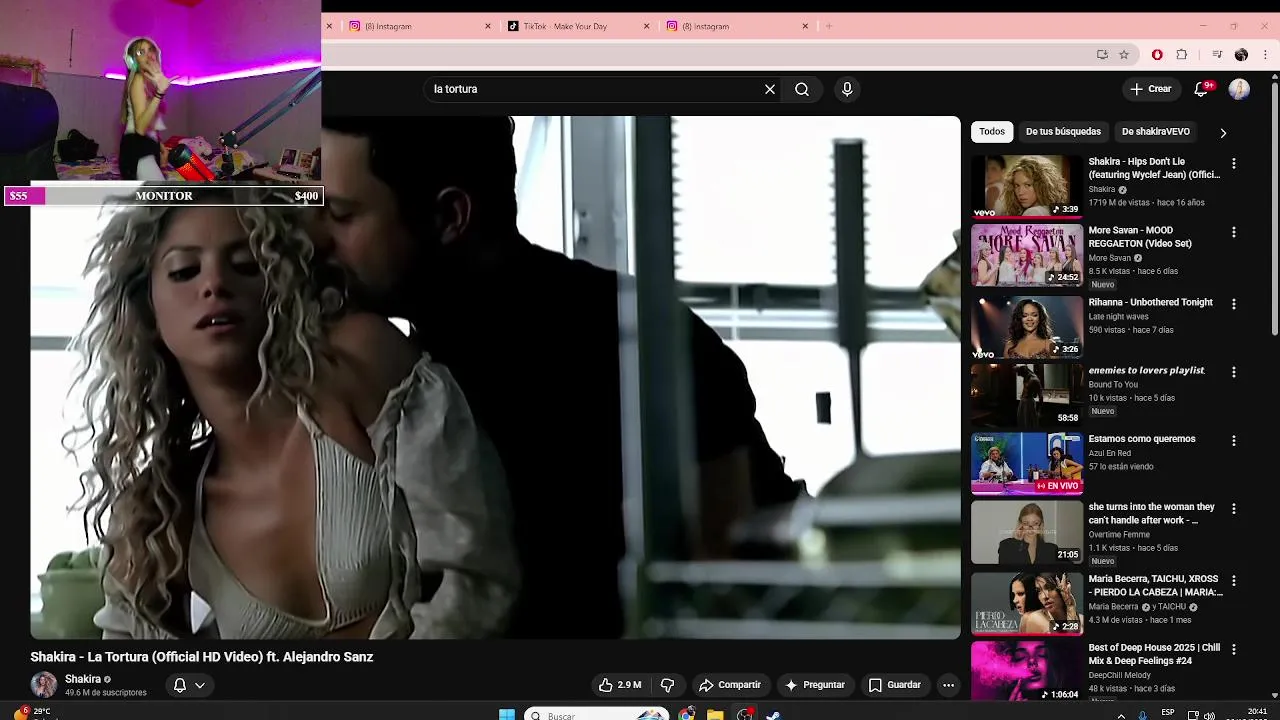Show more filter chips with right arrow
The width and height of the screenshot is (1280, 720).
click(x=1222, y=132)
